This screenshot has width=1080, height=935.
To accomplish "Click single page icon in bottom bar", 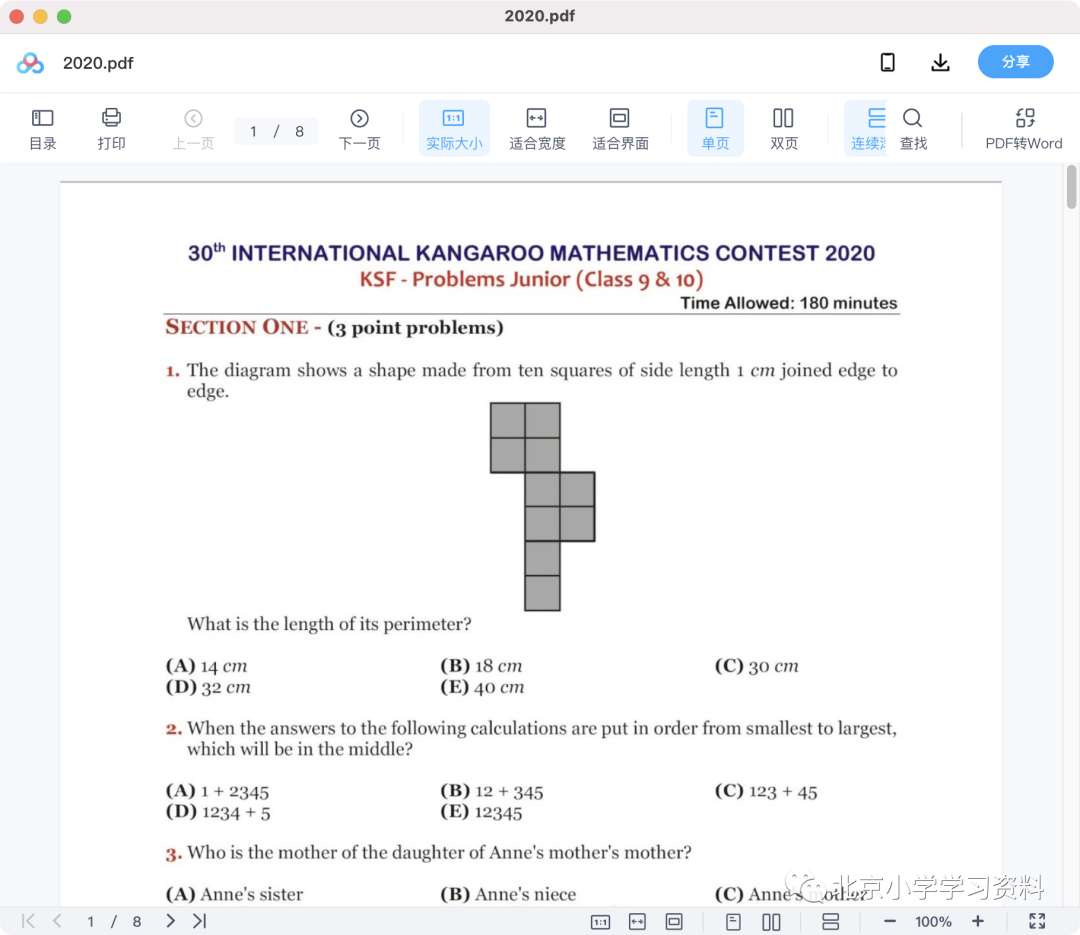I will (734, 922).
